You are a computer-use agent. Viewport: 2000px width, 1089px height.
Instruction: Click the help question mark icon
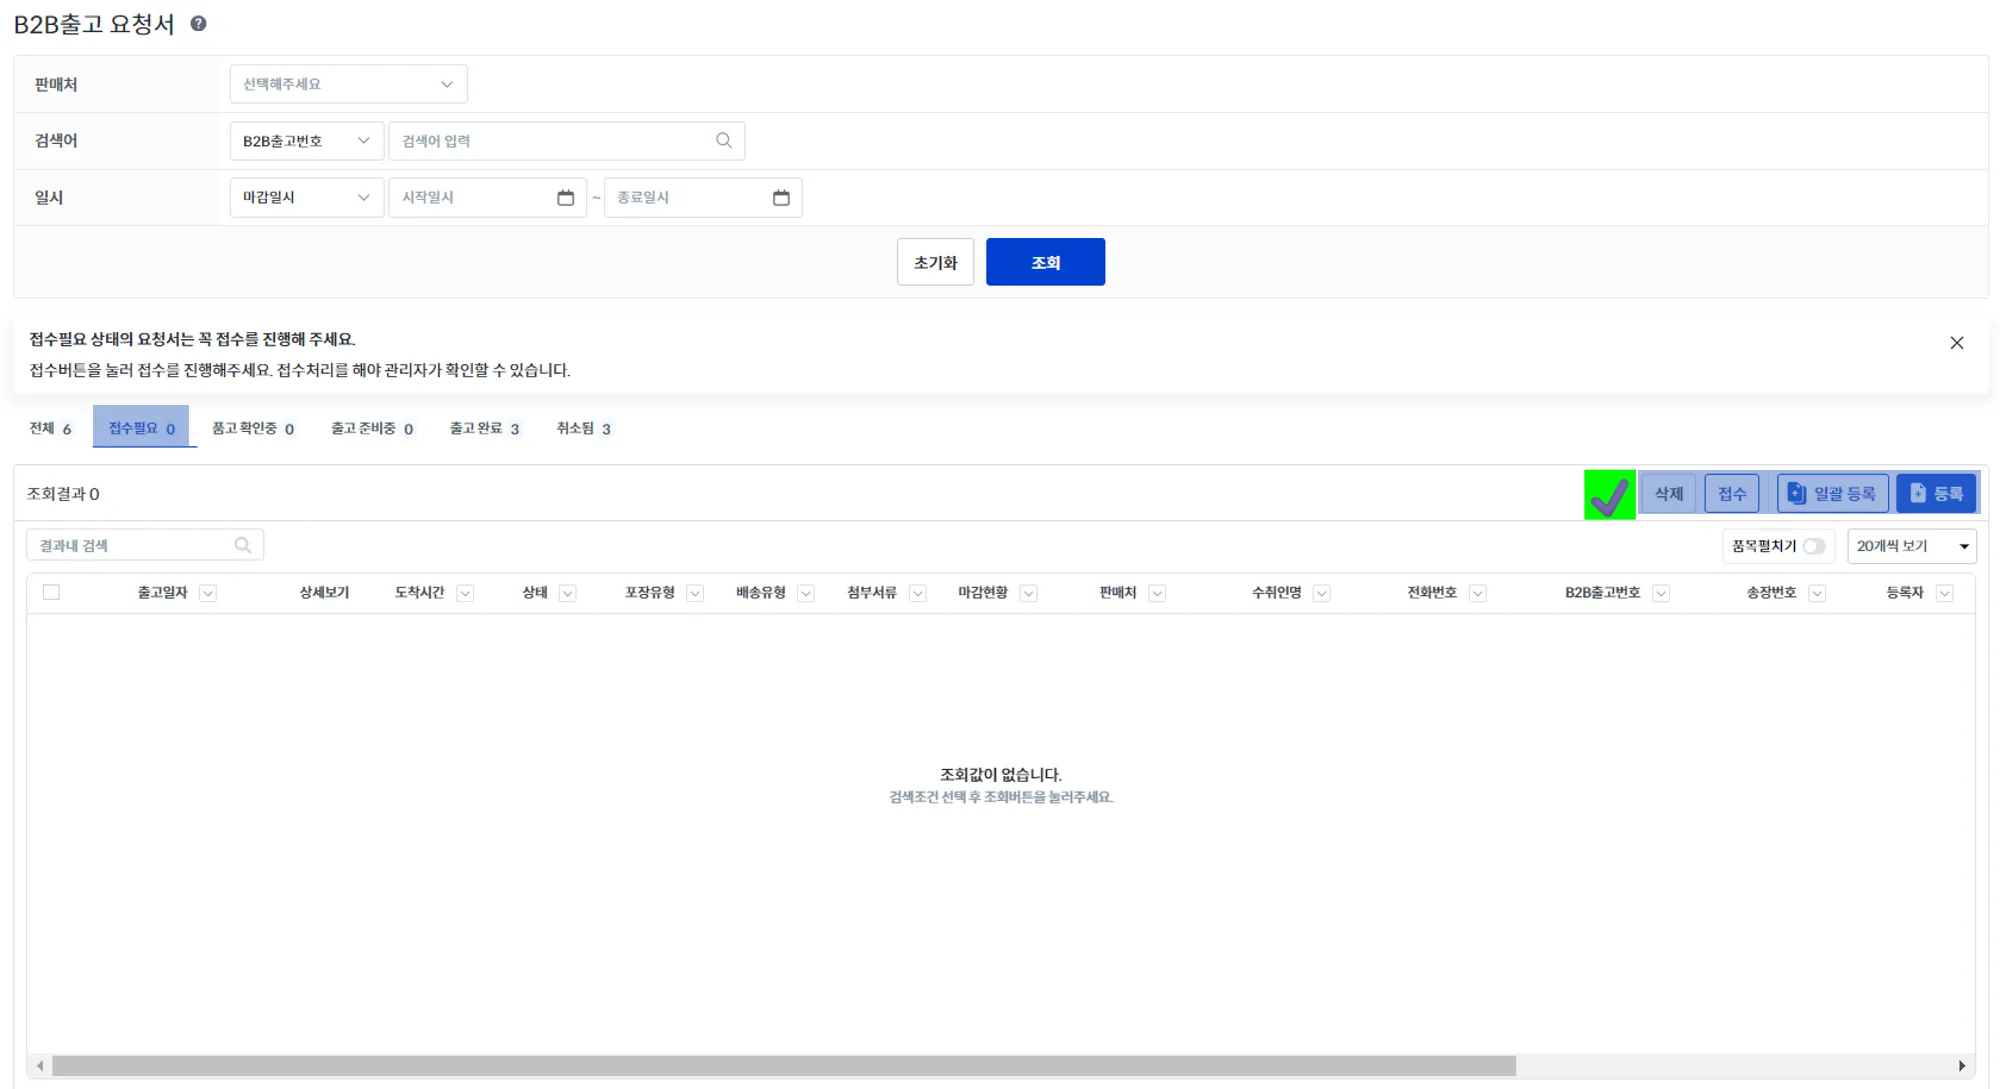pos(198,24)
